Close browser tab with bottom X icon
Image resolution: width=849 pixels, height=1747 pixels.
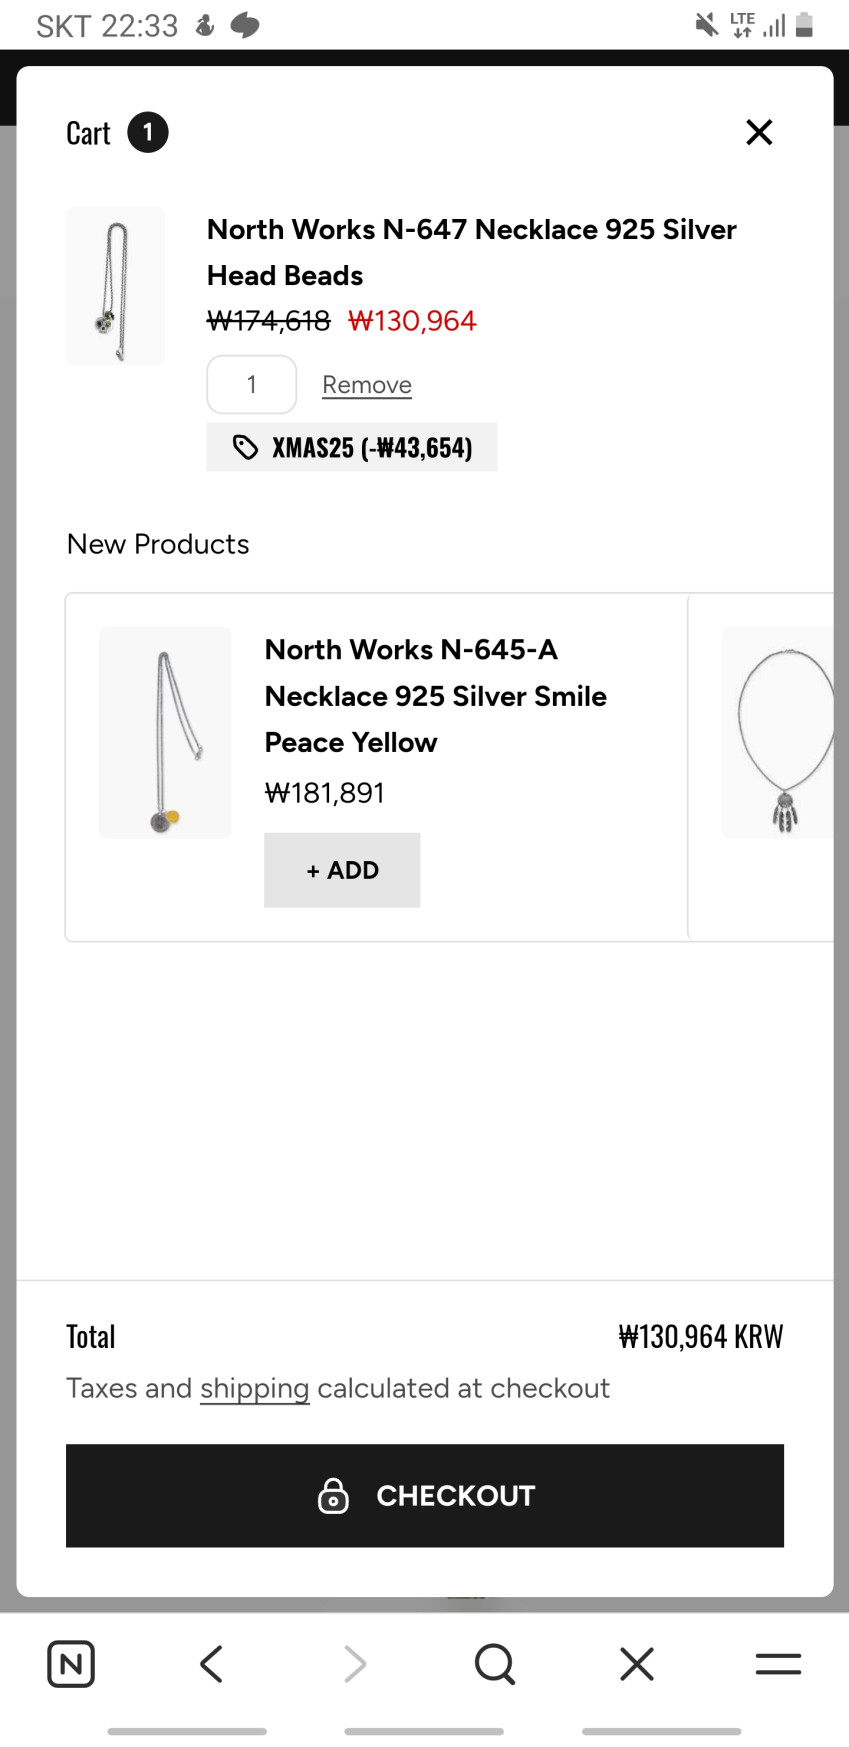(637, 1664)
